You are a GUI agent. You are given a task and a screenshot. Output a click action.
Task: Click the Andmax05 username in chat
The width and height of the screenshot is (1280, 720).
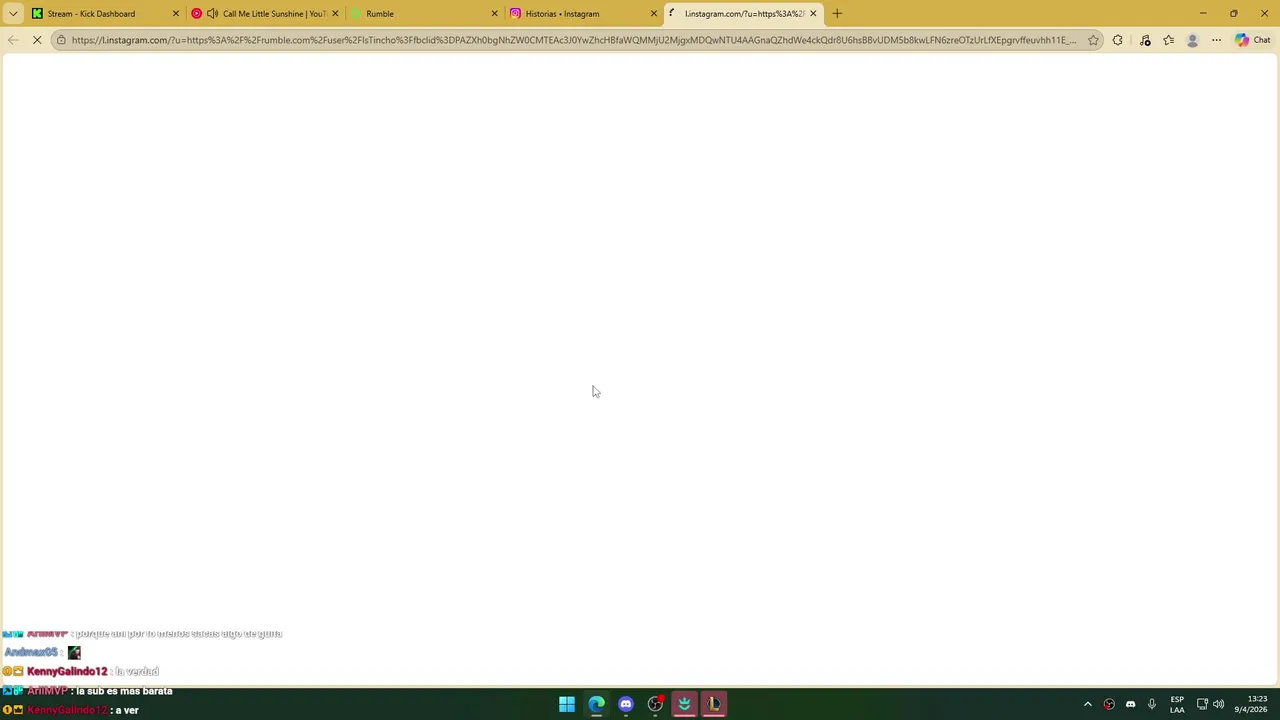click(31, 652)
